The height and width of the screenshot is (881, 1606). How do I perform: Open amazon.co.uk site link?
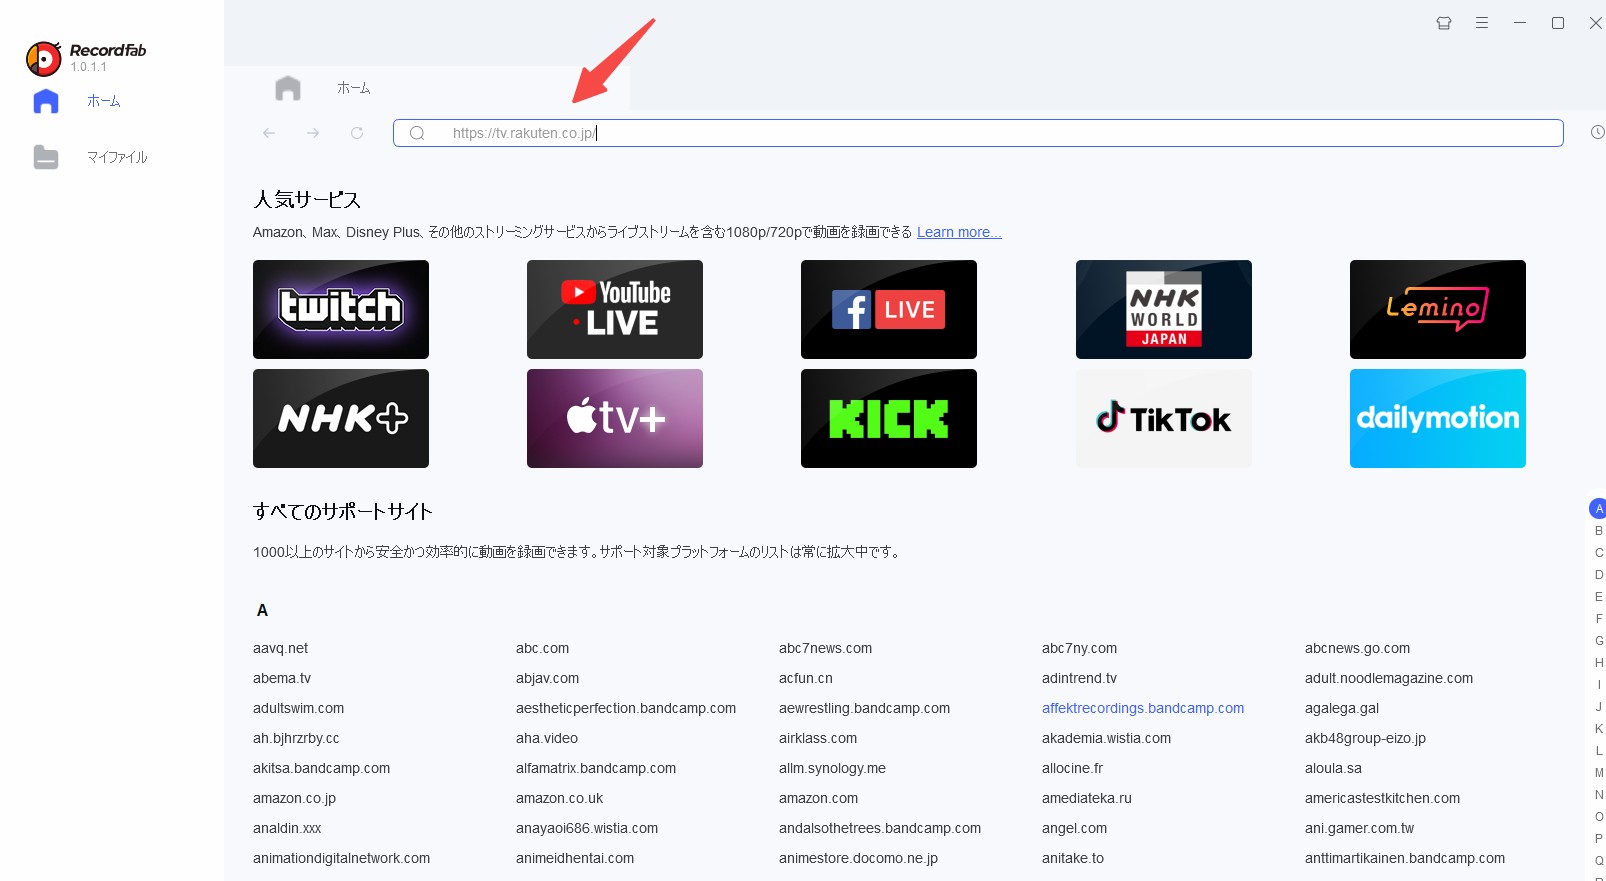click(559, 798)
